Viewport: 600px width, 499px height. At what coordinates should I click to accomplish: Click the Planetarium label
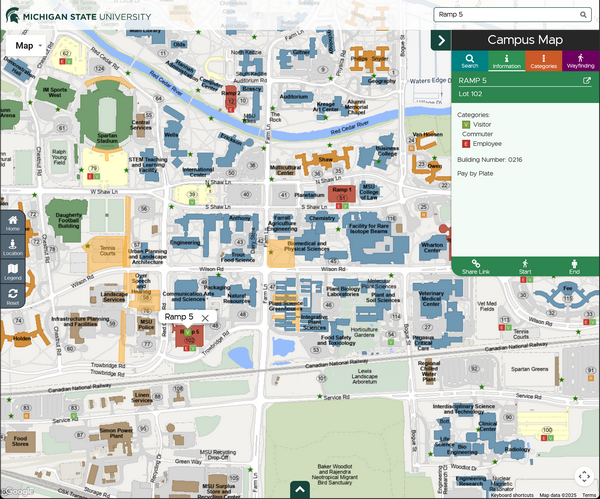[x=309, y=195]
